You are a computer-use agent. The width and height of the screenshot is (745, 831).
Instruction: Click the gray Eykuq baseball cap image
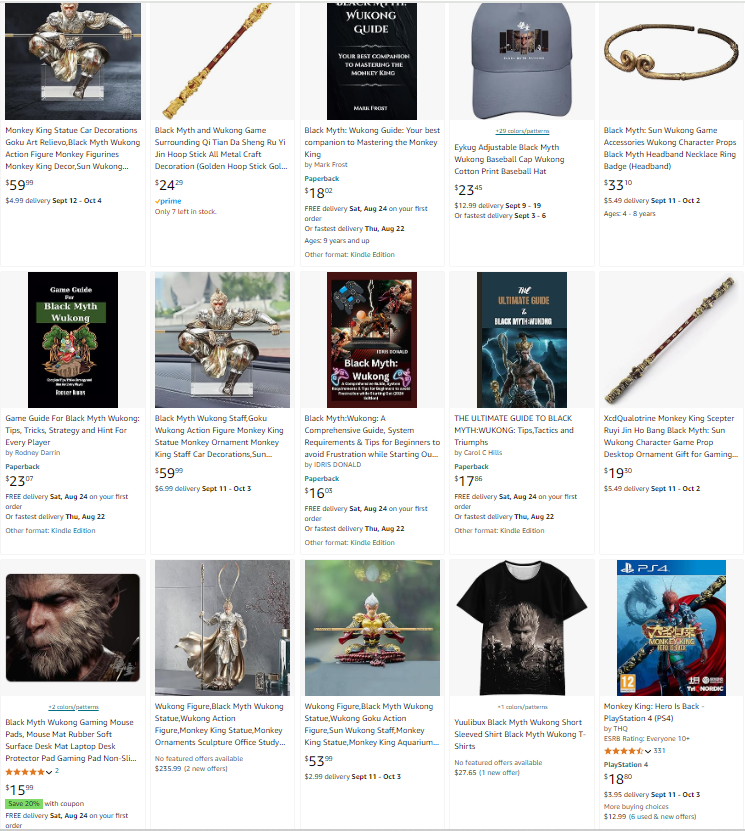[522, 61]
